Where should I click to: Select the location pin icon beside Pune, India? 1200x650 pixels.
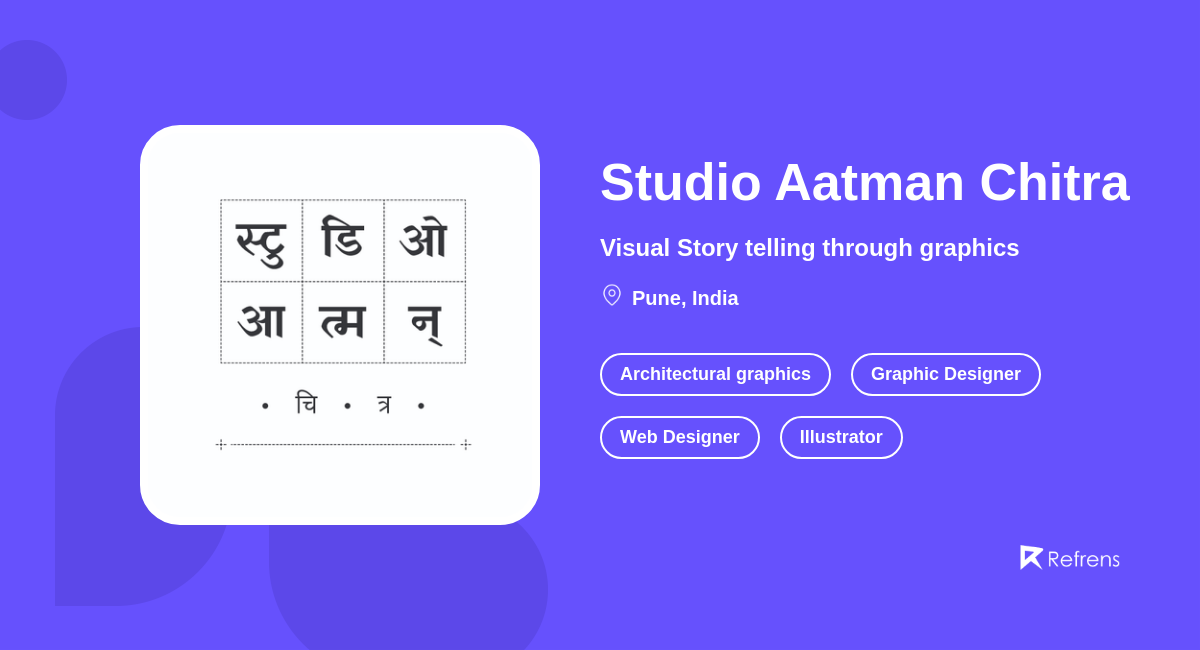611,295
